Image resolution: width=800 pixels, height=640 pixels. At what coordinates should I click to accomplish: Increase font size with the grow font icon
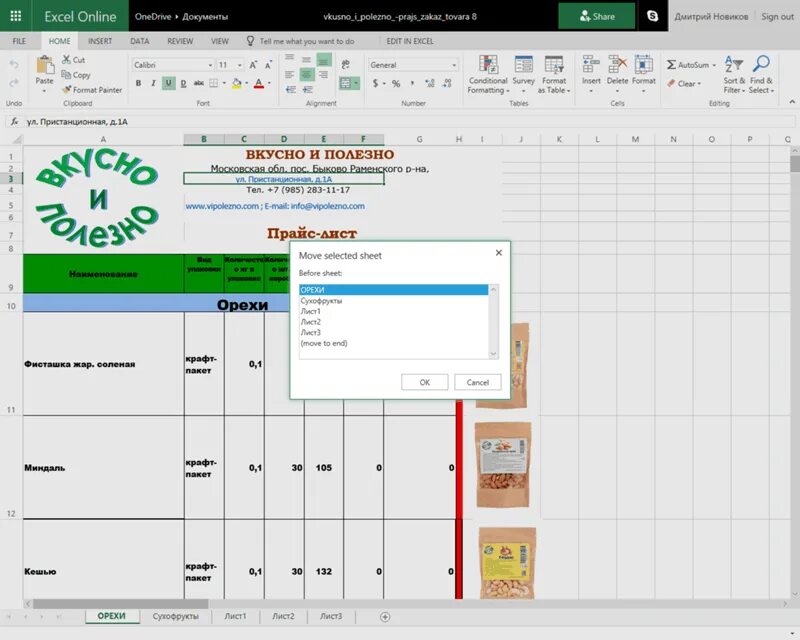click(x=253, y=65)
